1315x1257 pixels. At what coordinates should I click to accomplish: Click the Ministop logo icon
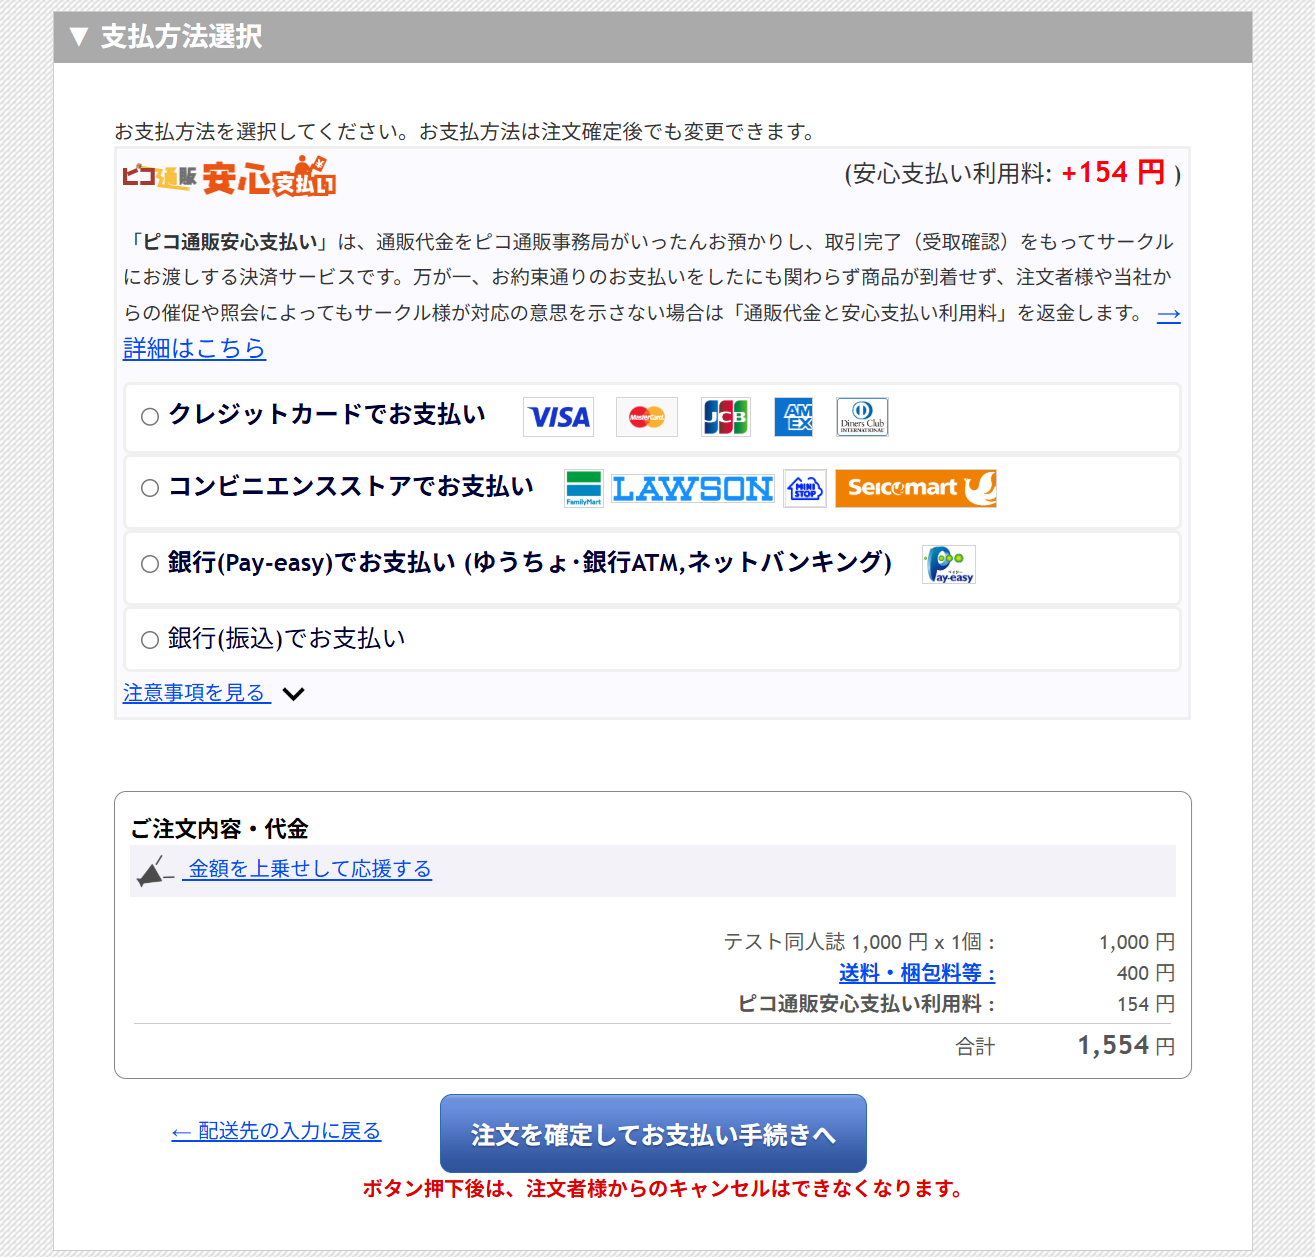point(805,488)
